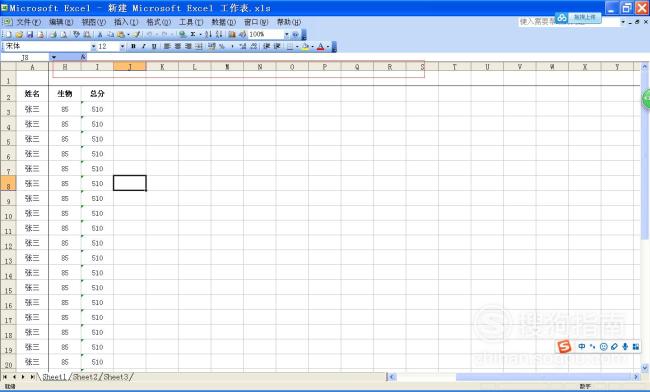
Task: Toggle align left
Action: pyautogui.click(x=167, y=46)
